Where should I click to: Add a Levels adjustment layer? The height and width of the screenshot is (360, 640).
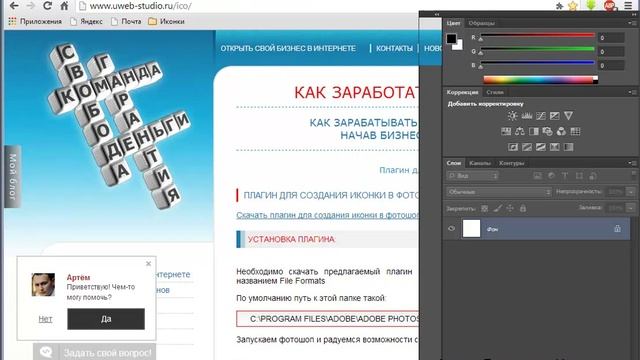pos(527,116)
